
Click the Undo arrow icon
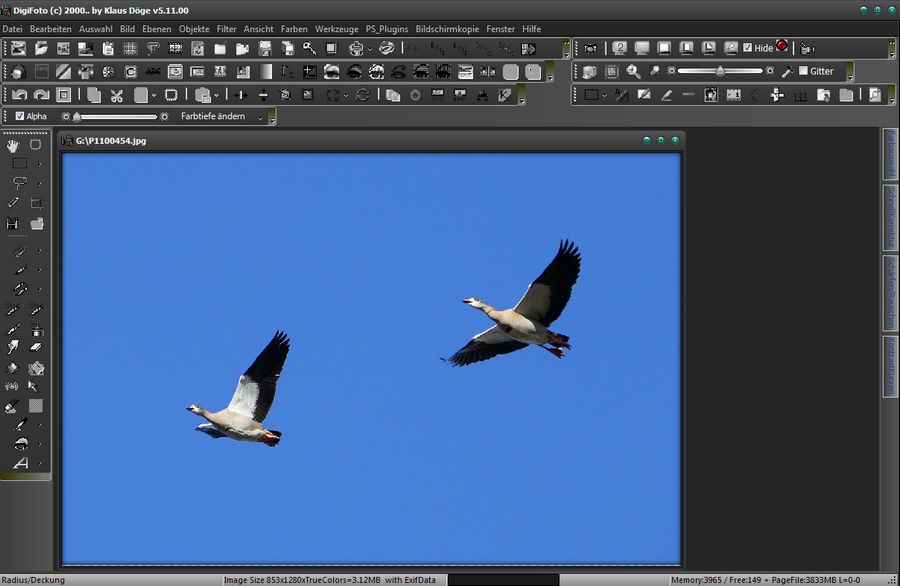tap(19, 95)
